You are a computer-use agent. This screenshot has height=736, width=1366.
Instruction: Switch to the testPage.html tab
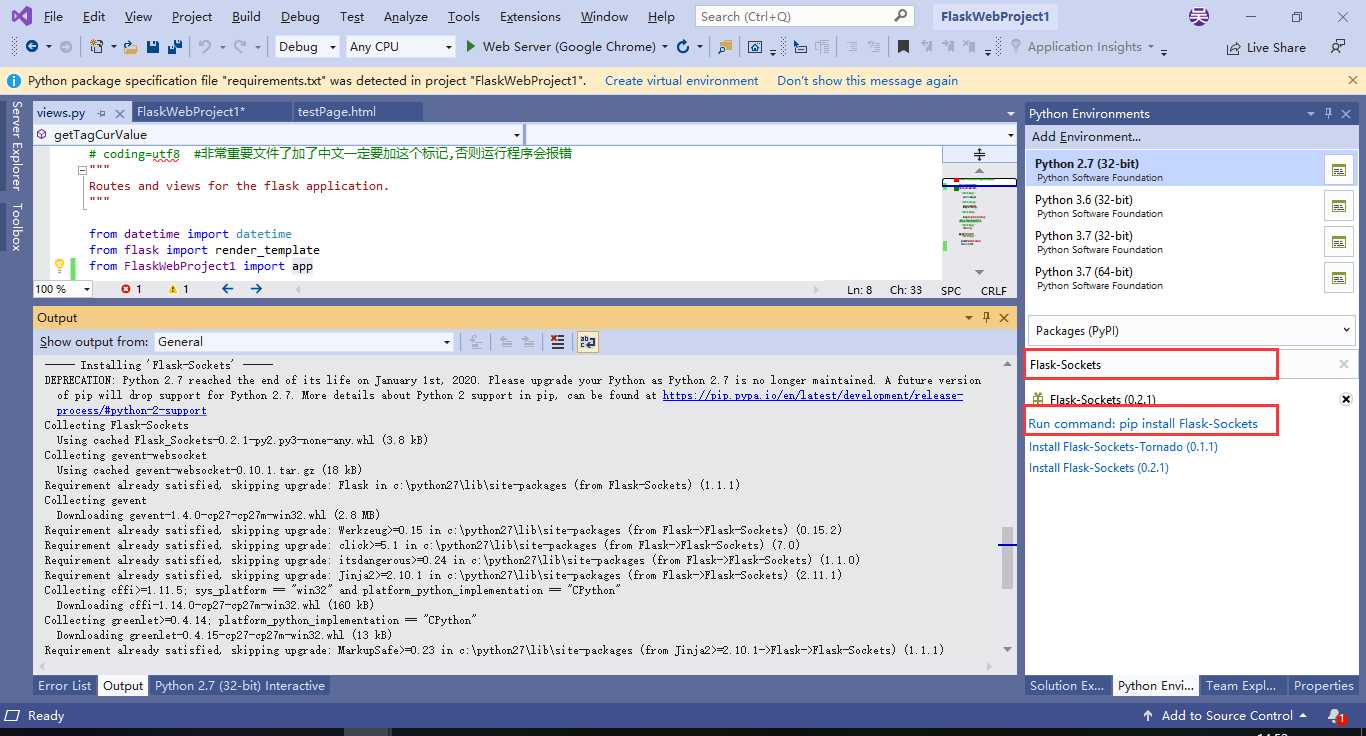click(x=337, y=111)
